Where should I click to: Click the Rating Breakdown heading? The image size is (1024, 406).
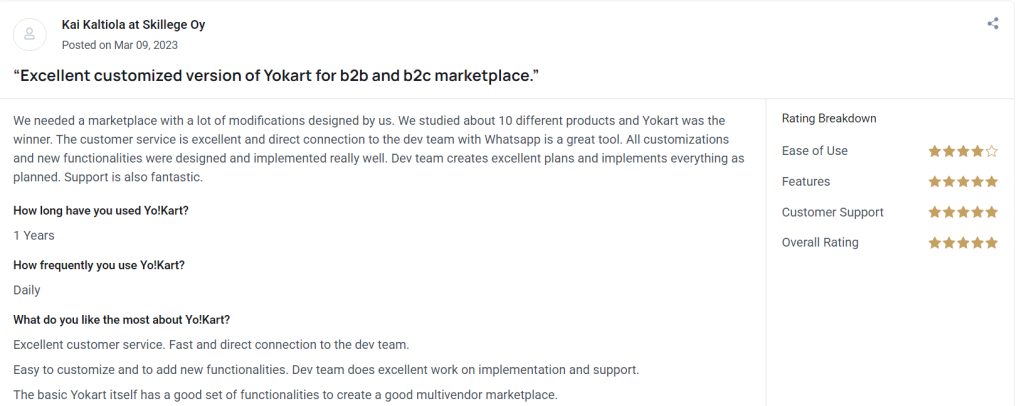click(x=828, y=118)
